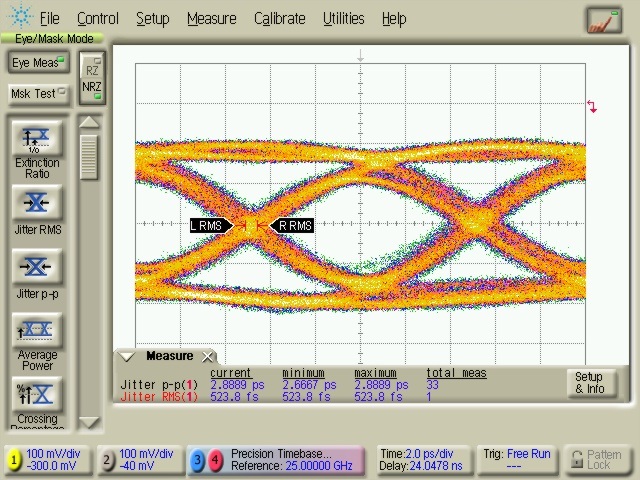
Task: Click the Average Power measurement icon
Action: (37, 330)
